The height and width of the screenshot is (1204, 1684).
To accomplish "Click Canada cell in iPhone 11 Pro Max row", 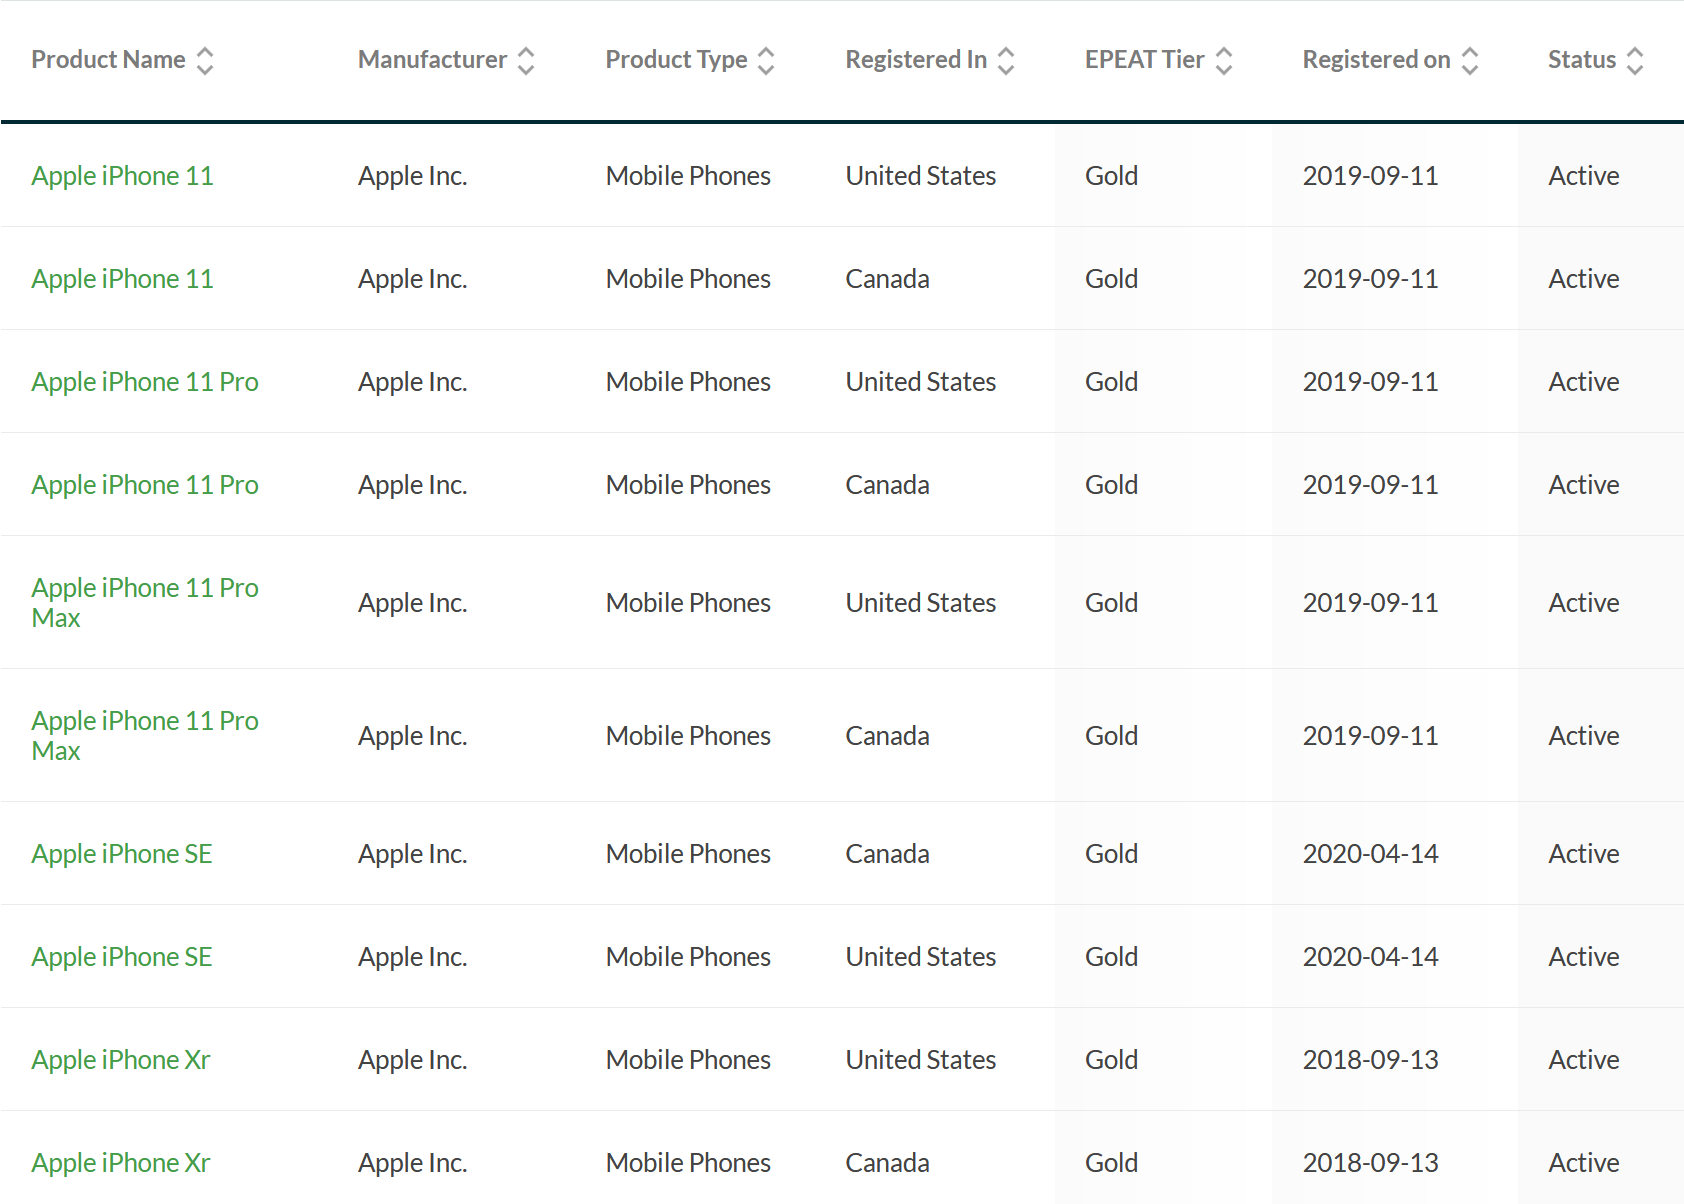I will pos(887,736).
